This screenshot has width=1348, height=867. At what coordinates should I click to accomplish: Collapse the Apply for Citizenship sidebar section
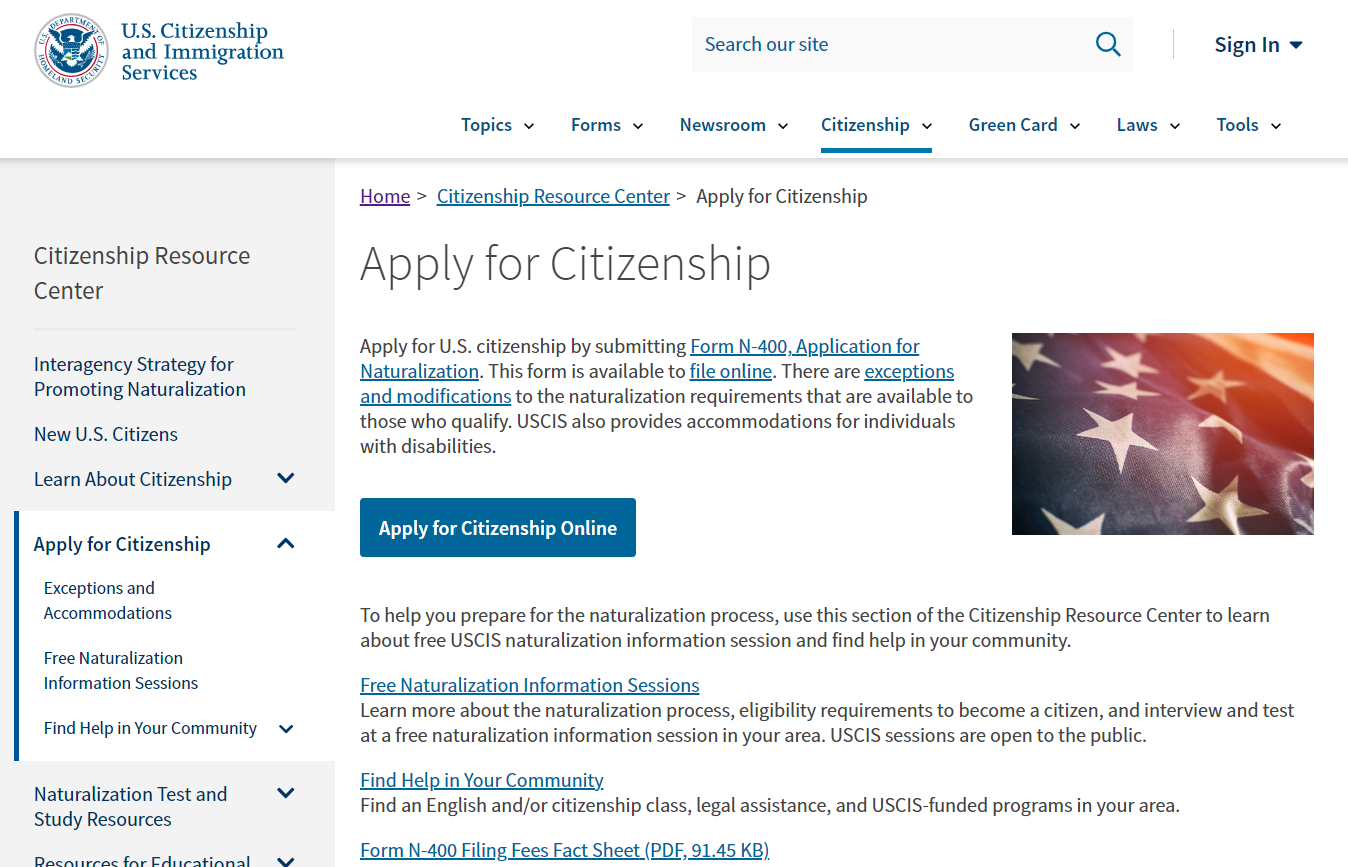(x=286, y=544)
